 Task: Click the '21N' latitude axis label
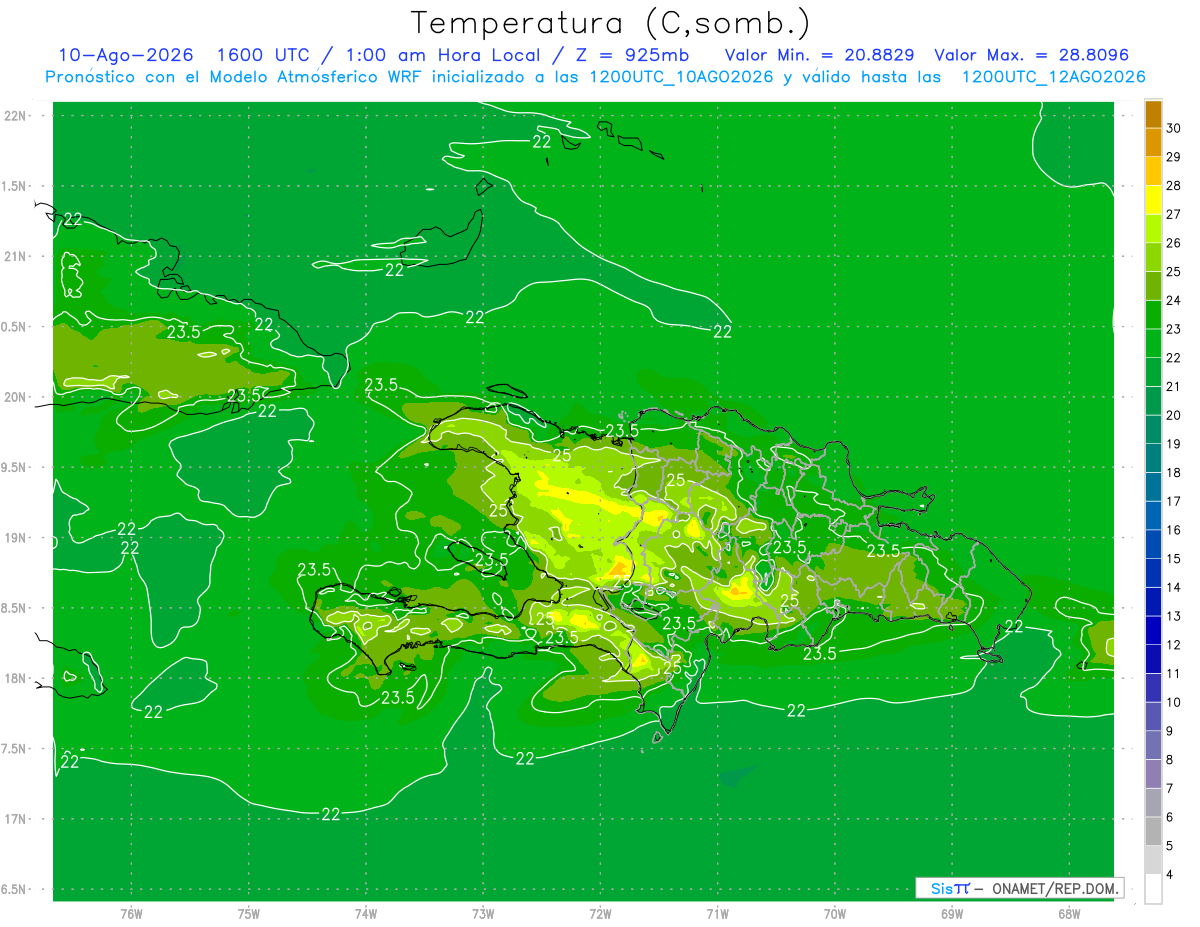coord(16,256)
